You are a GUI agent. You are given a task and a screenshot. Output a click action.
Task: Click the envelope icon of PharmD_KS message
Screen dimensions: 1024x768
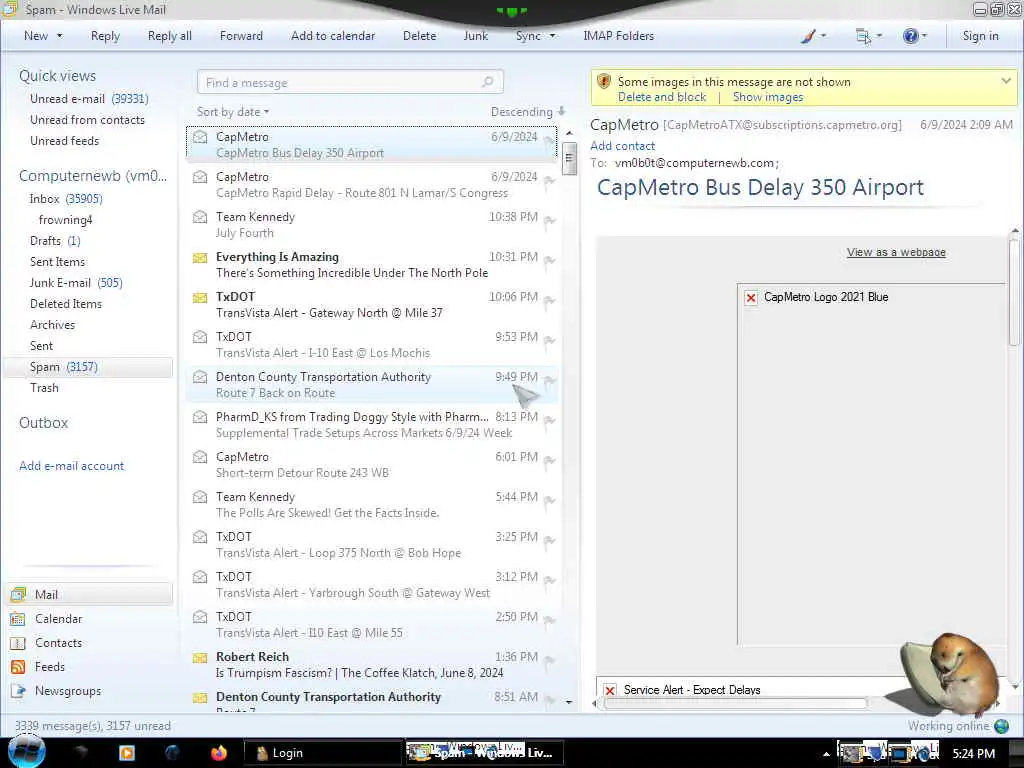(200, 417)
